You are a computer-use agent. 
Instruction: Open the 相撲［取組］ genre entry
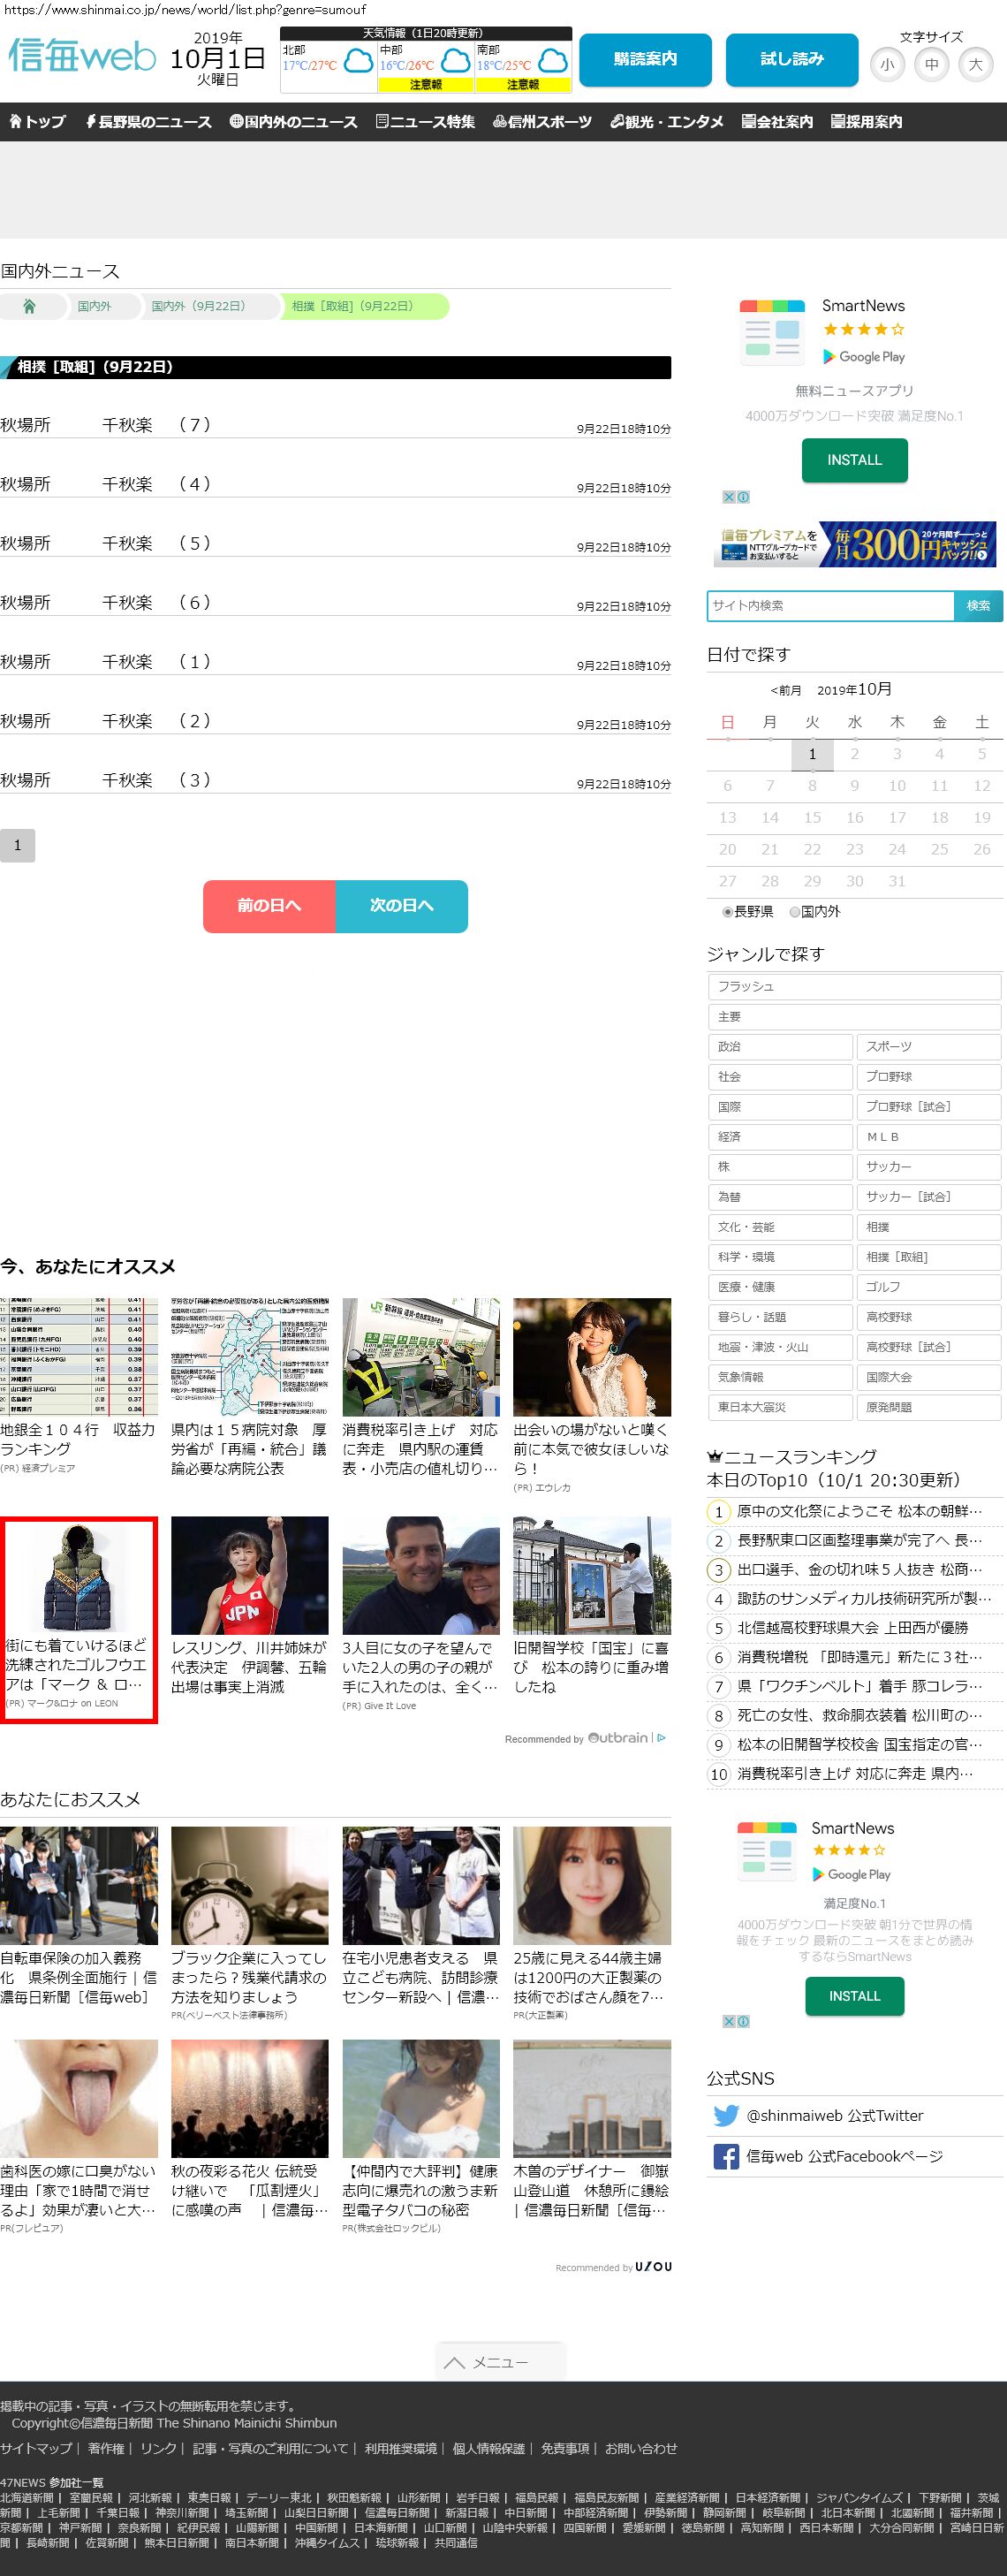click(x=928, y=1257)
